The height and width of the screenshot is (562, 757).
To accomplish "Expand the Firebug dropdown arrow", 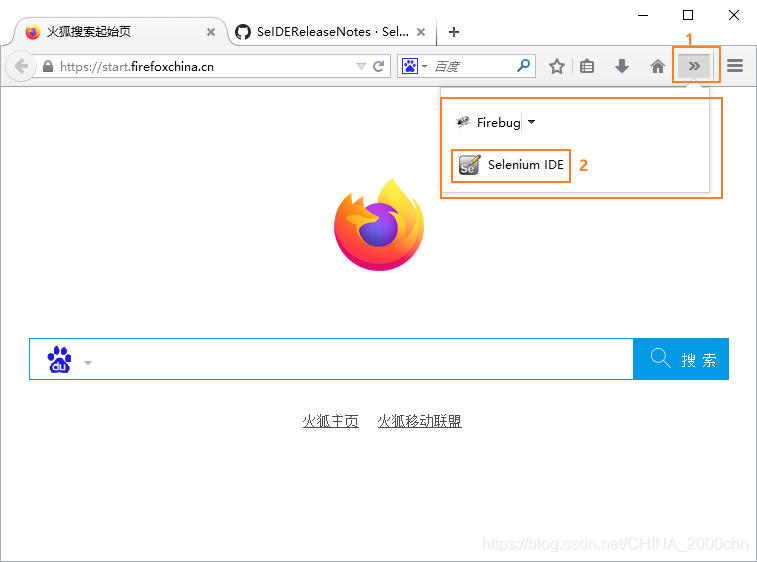I will click(532, 122).
